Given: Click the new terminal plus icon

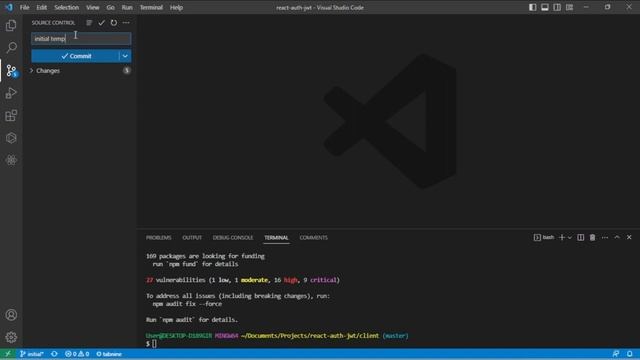Looking at the screenshot, I should click(562, 238).
